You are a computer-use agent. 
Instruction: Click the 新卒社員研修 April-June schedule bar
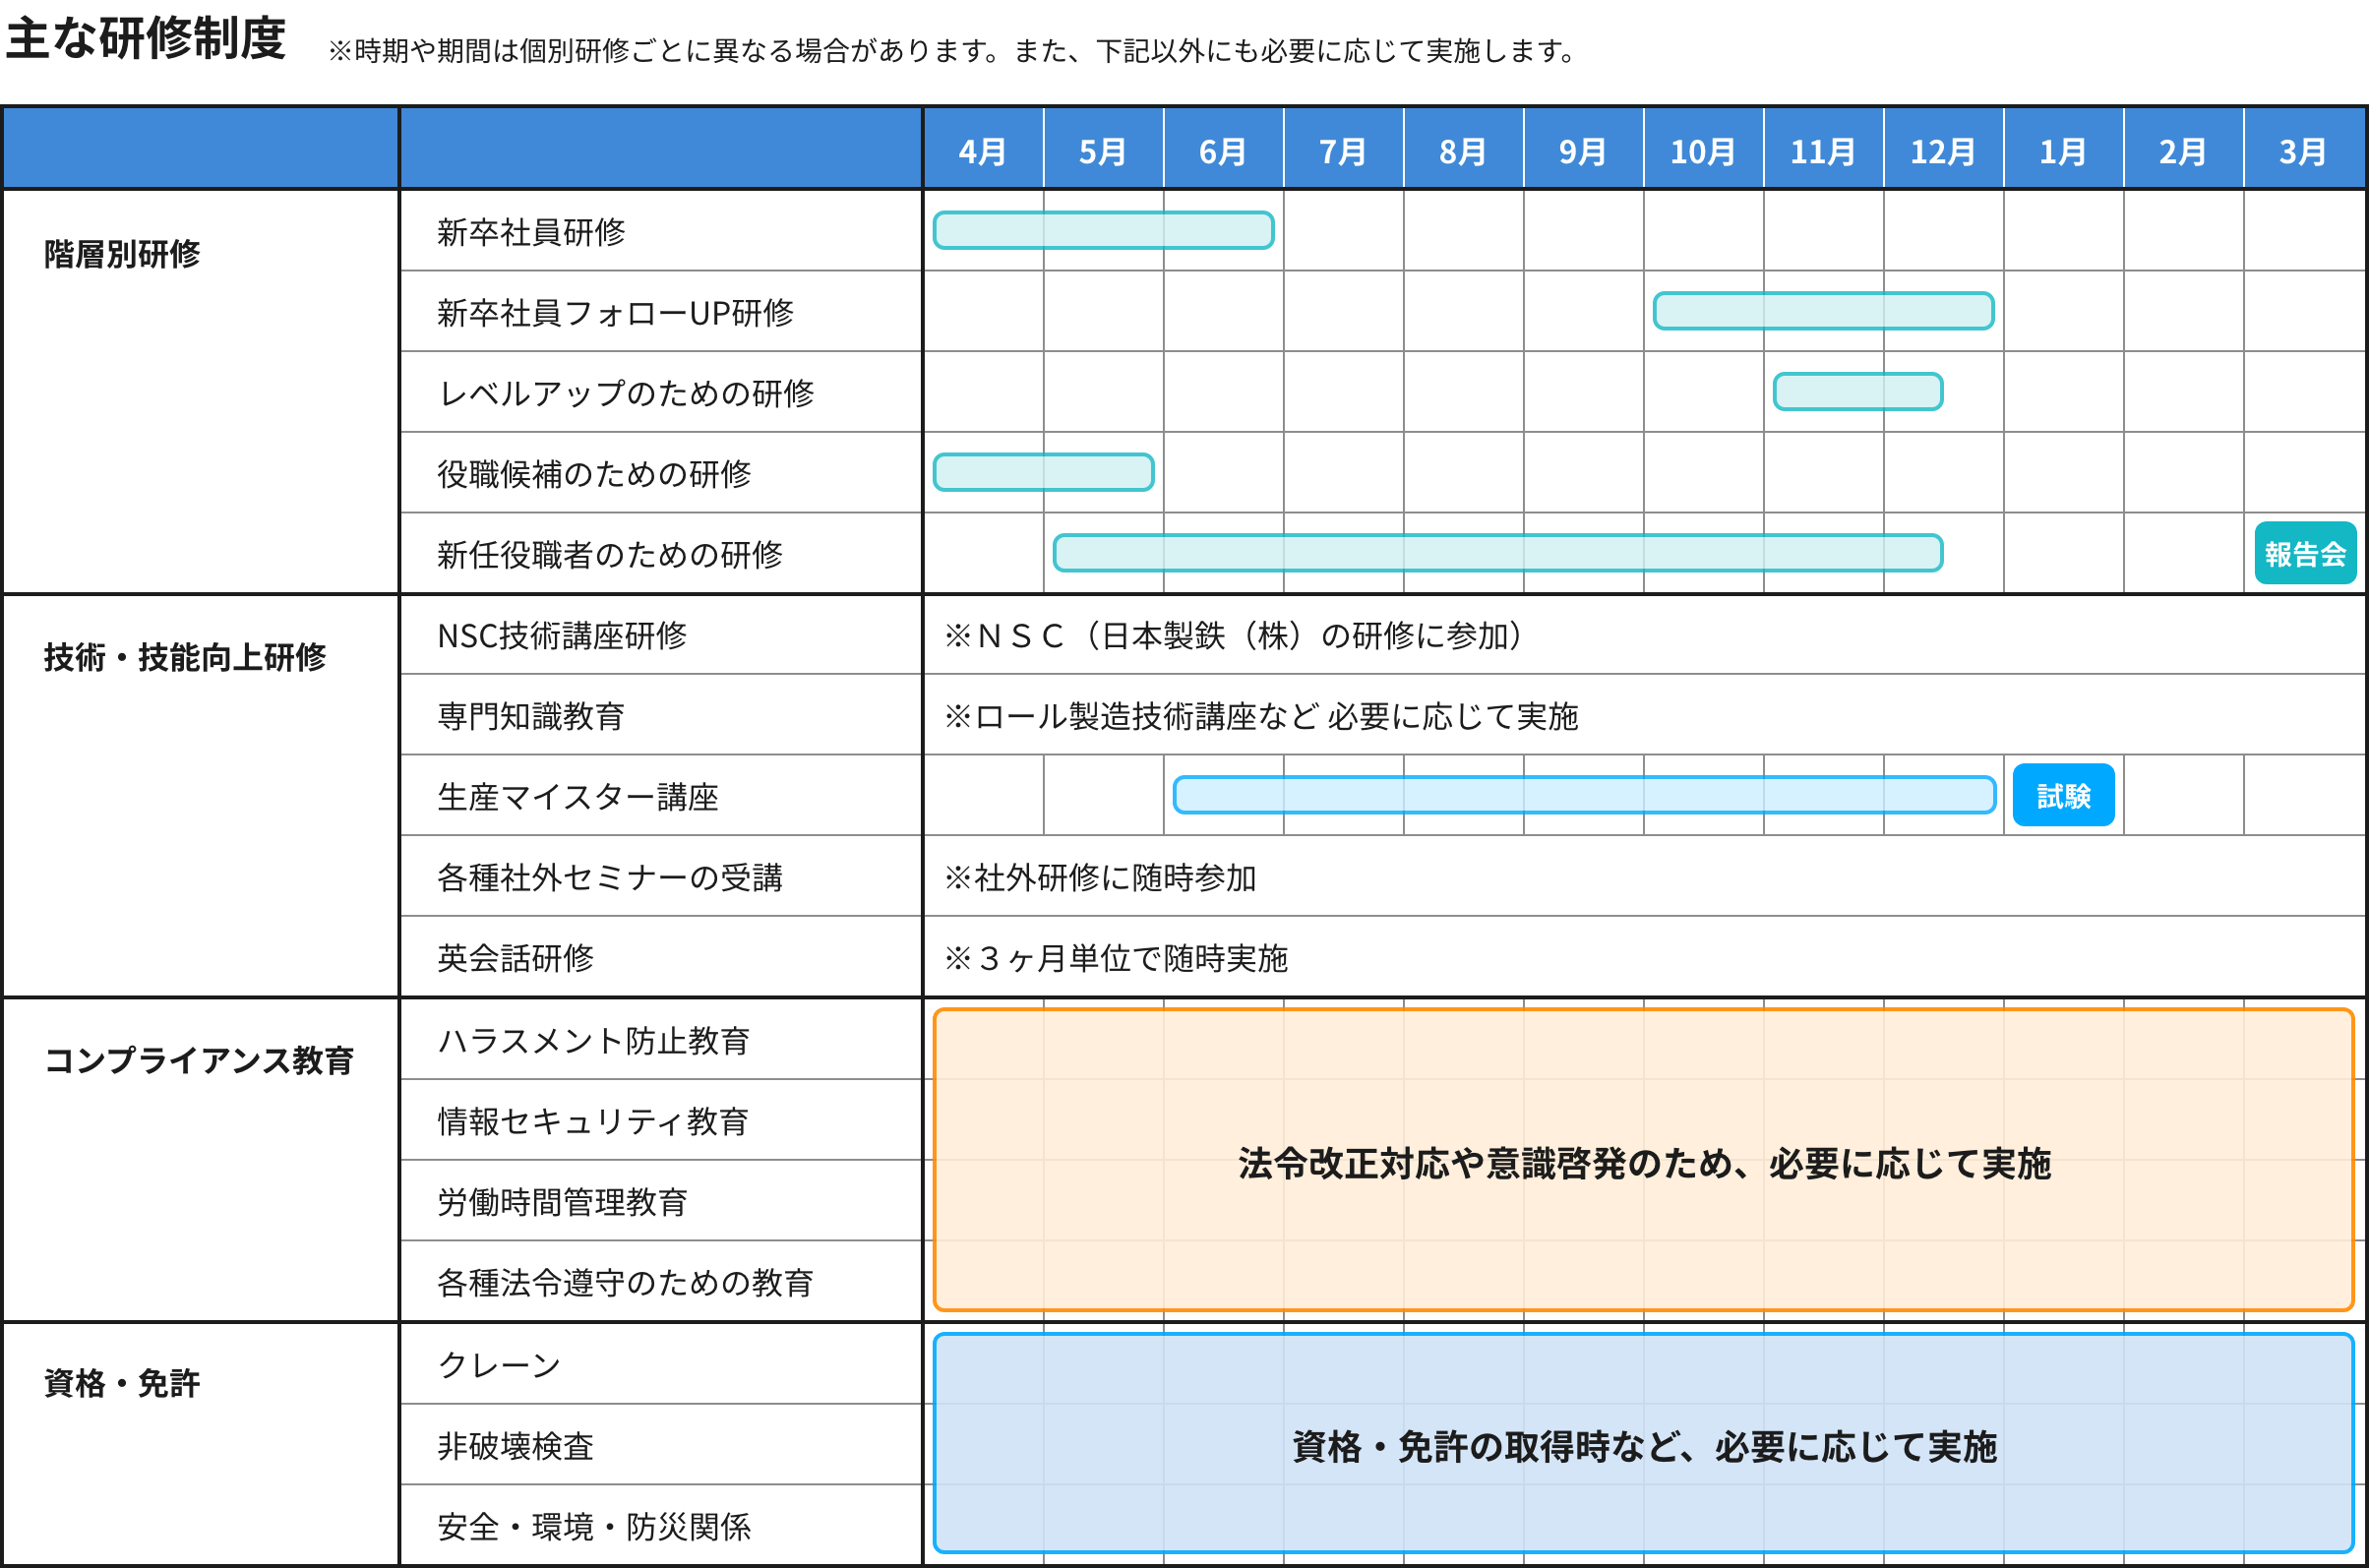tap(1103, 230)
